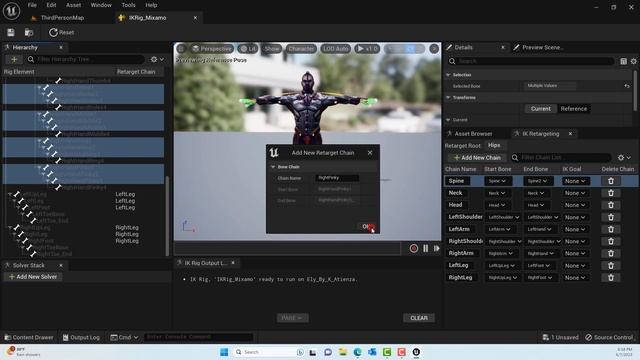Collapse the Transforms section
Image resolution: width=640 pixels, height=360 pixels.
(448, 98)
